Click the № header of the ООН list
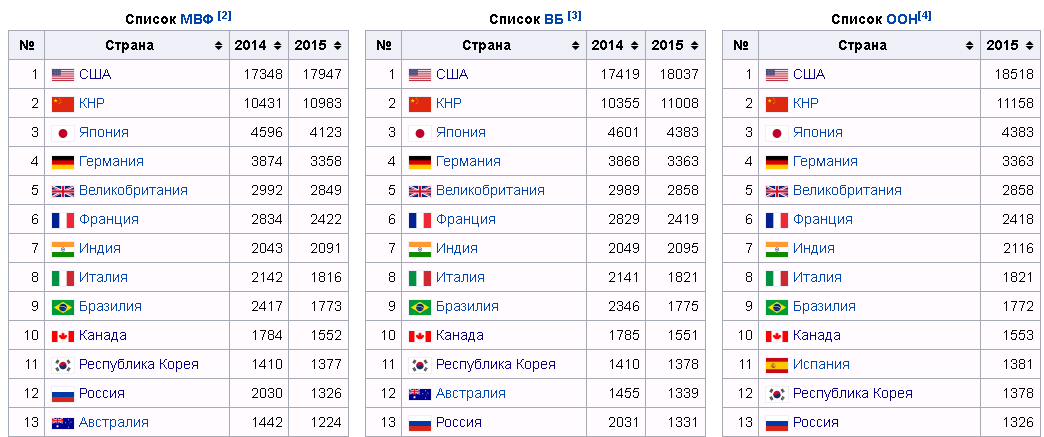The image size is (1044, 437). point(740,46)
